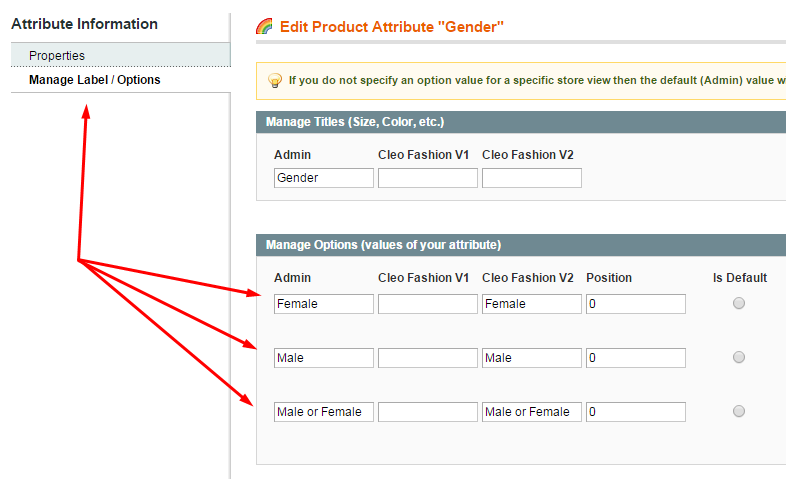
Task: Focus empty Cleo Fashion V1 field in Female row
Action: point(428,304)
